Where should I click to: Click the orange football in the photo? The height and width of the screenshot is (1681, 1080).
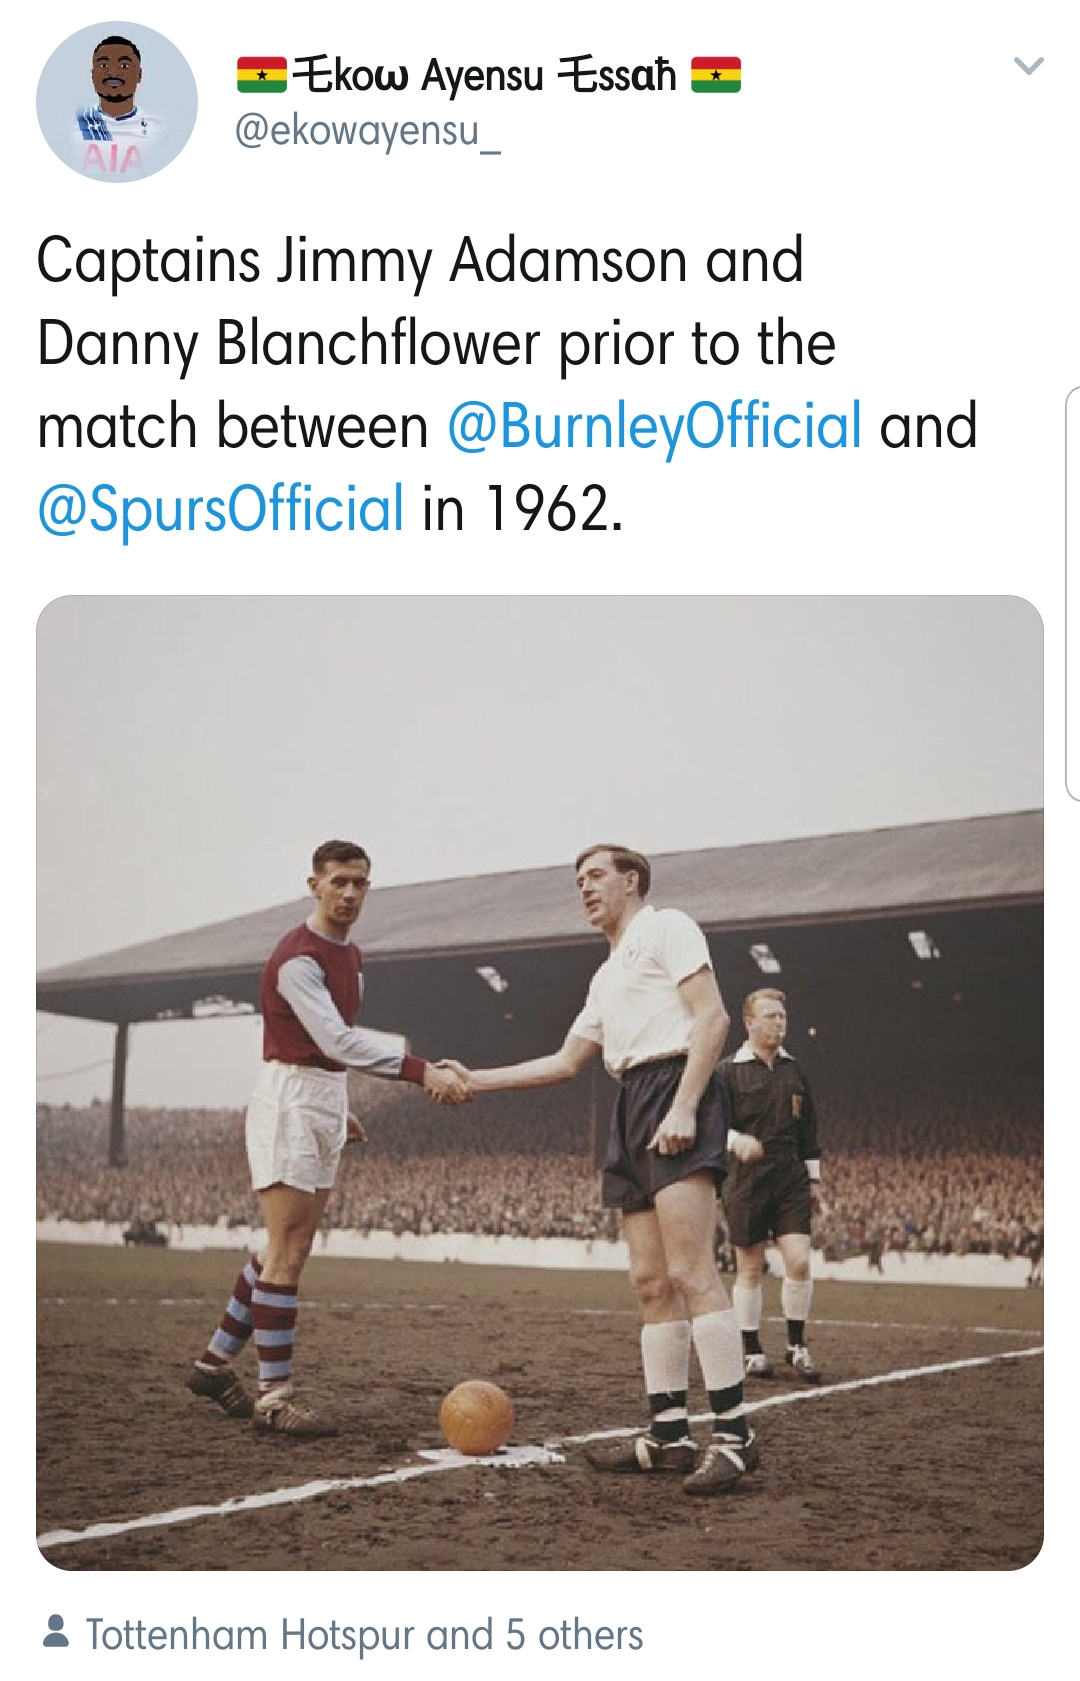coord(477,1418)
